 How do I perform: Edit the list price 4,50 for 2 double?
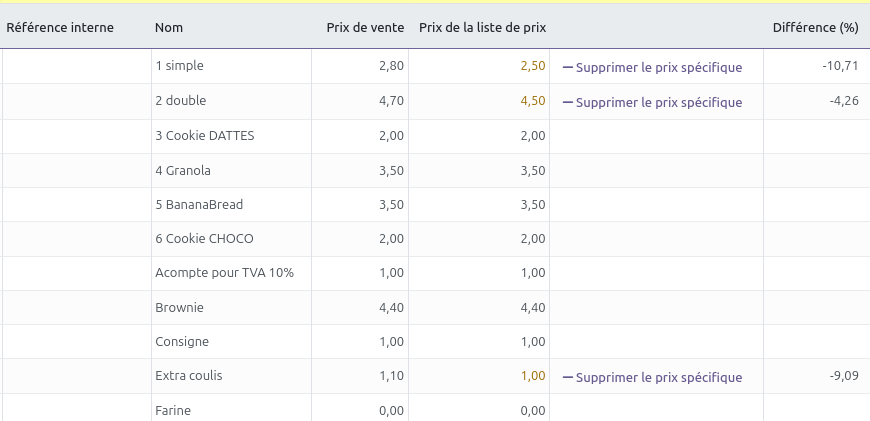532,101
